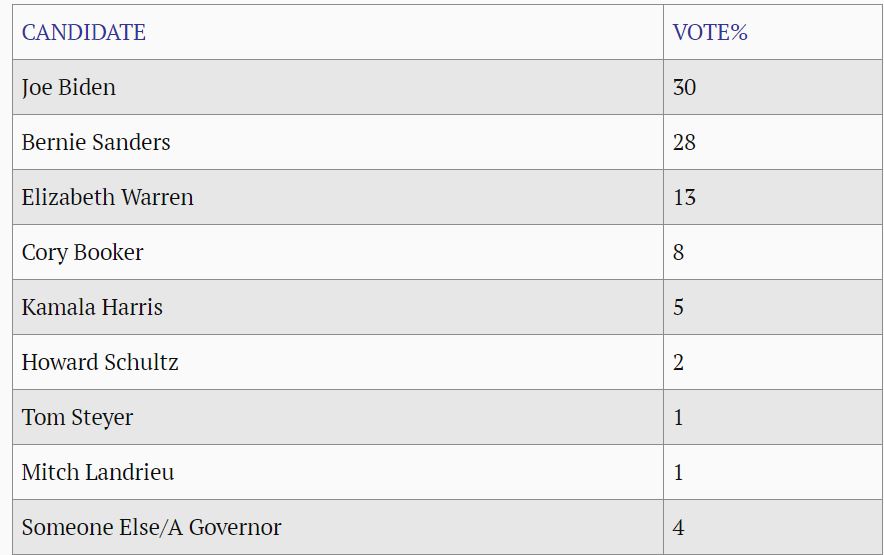
Task: Select the Howard Schultz name cell
Action: 100,362
